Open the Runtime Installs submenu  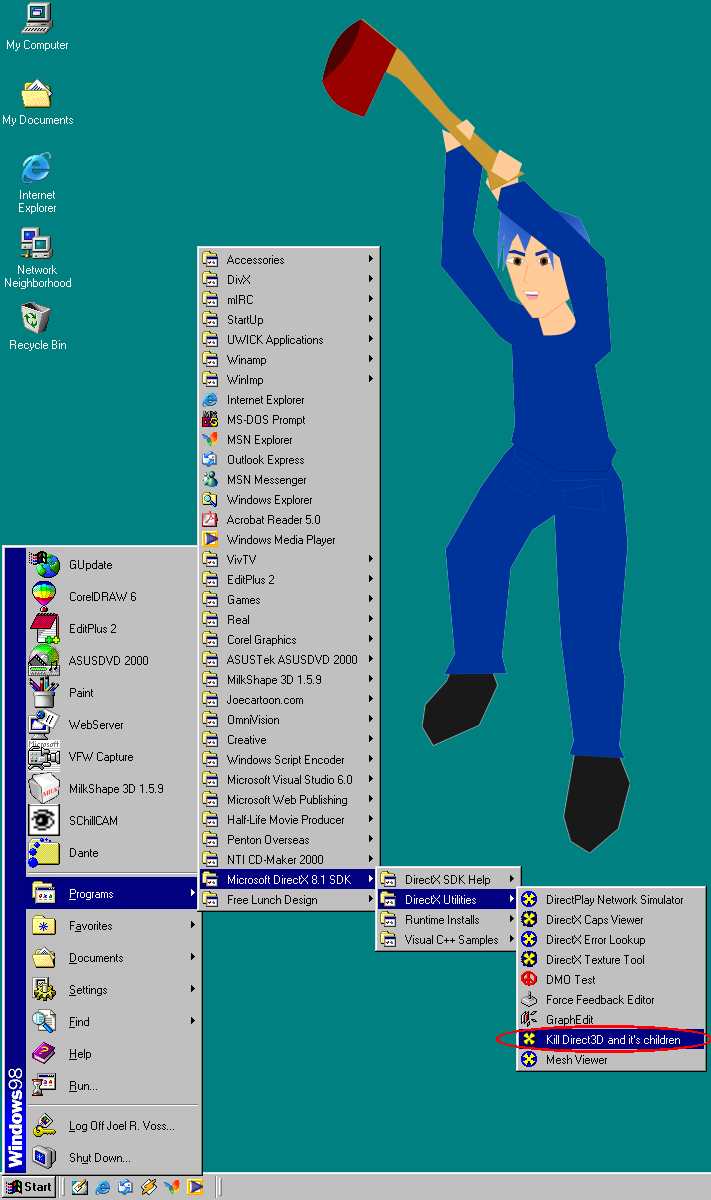tap(449, 920)
